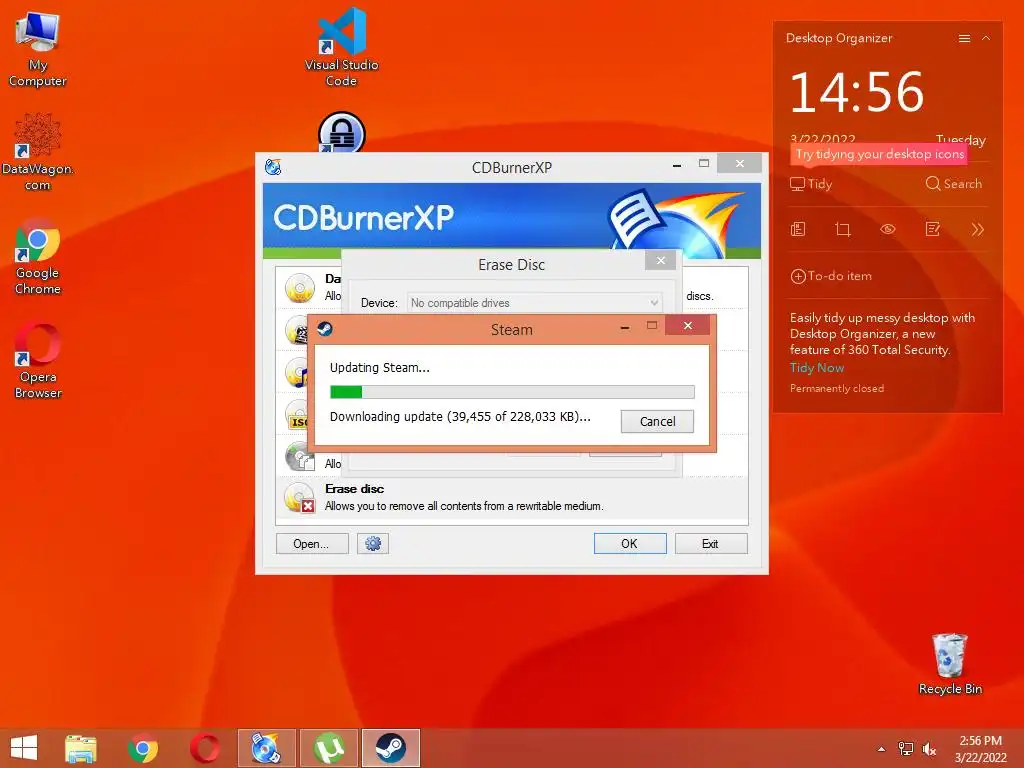Click the 14:56 clock in Desktop Organizer
The height and width of the screenshot is (768, 1024).
pyautogui.click(x=857, y=92)
